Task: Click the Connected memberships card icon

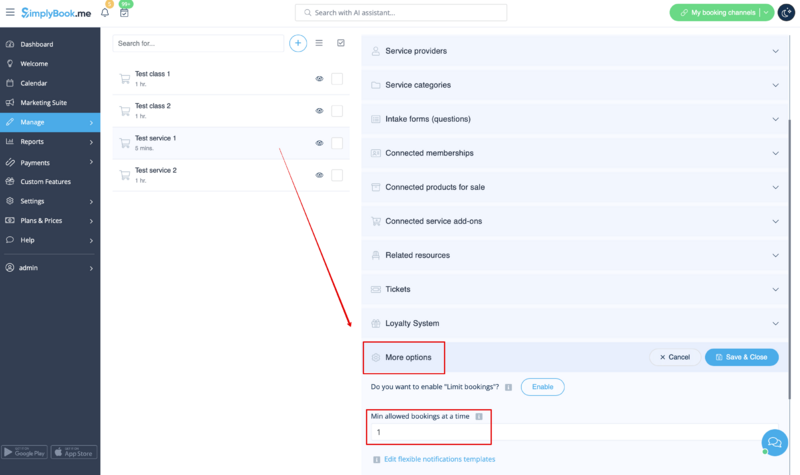Action: [376, 153]
